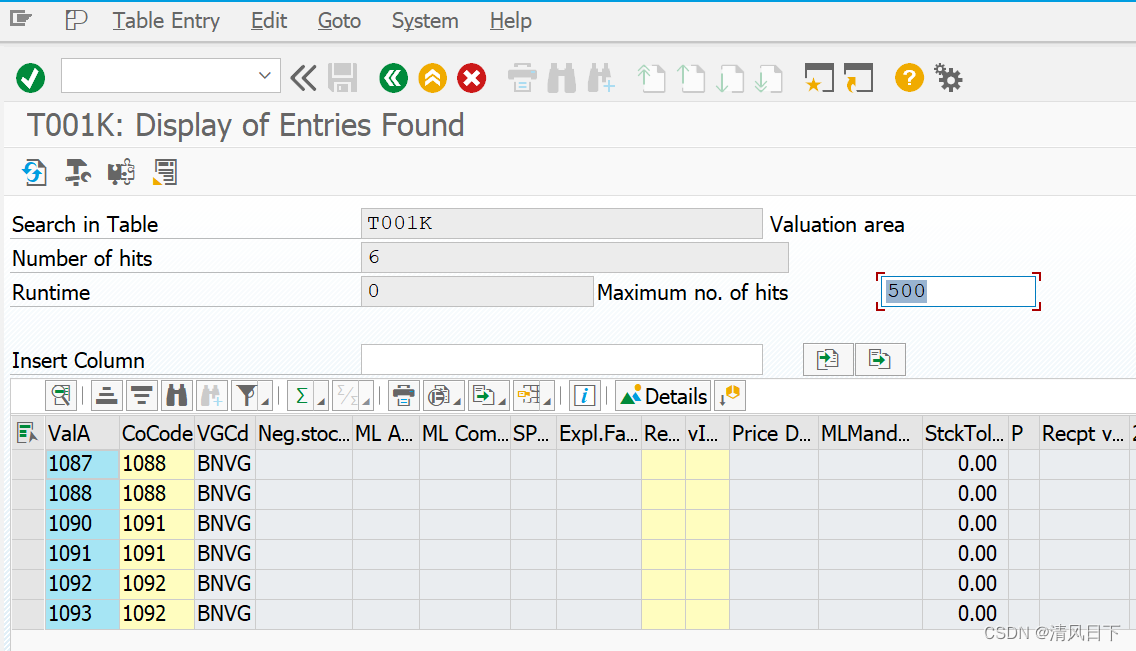1136x651 pixels.
Task: Open the Table Entry menu
Action: point(166,21)
